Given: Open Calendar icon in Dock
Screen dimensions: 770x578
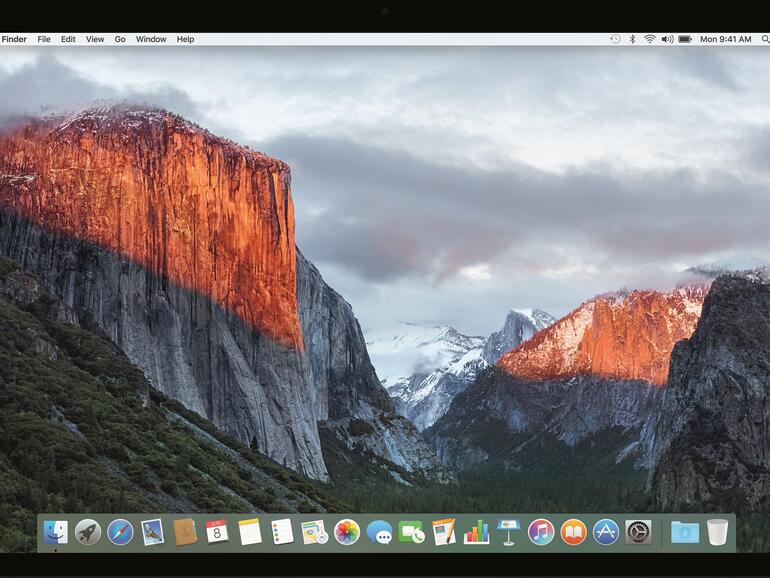Looking at the screenshot, I should [x=217, y=532].
